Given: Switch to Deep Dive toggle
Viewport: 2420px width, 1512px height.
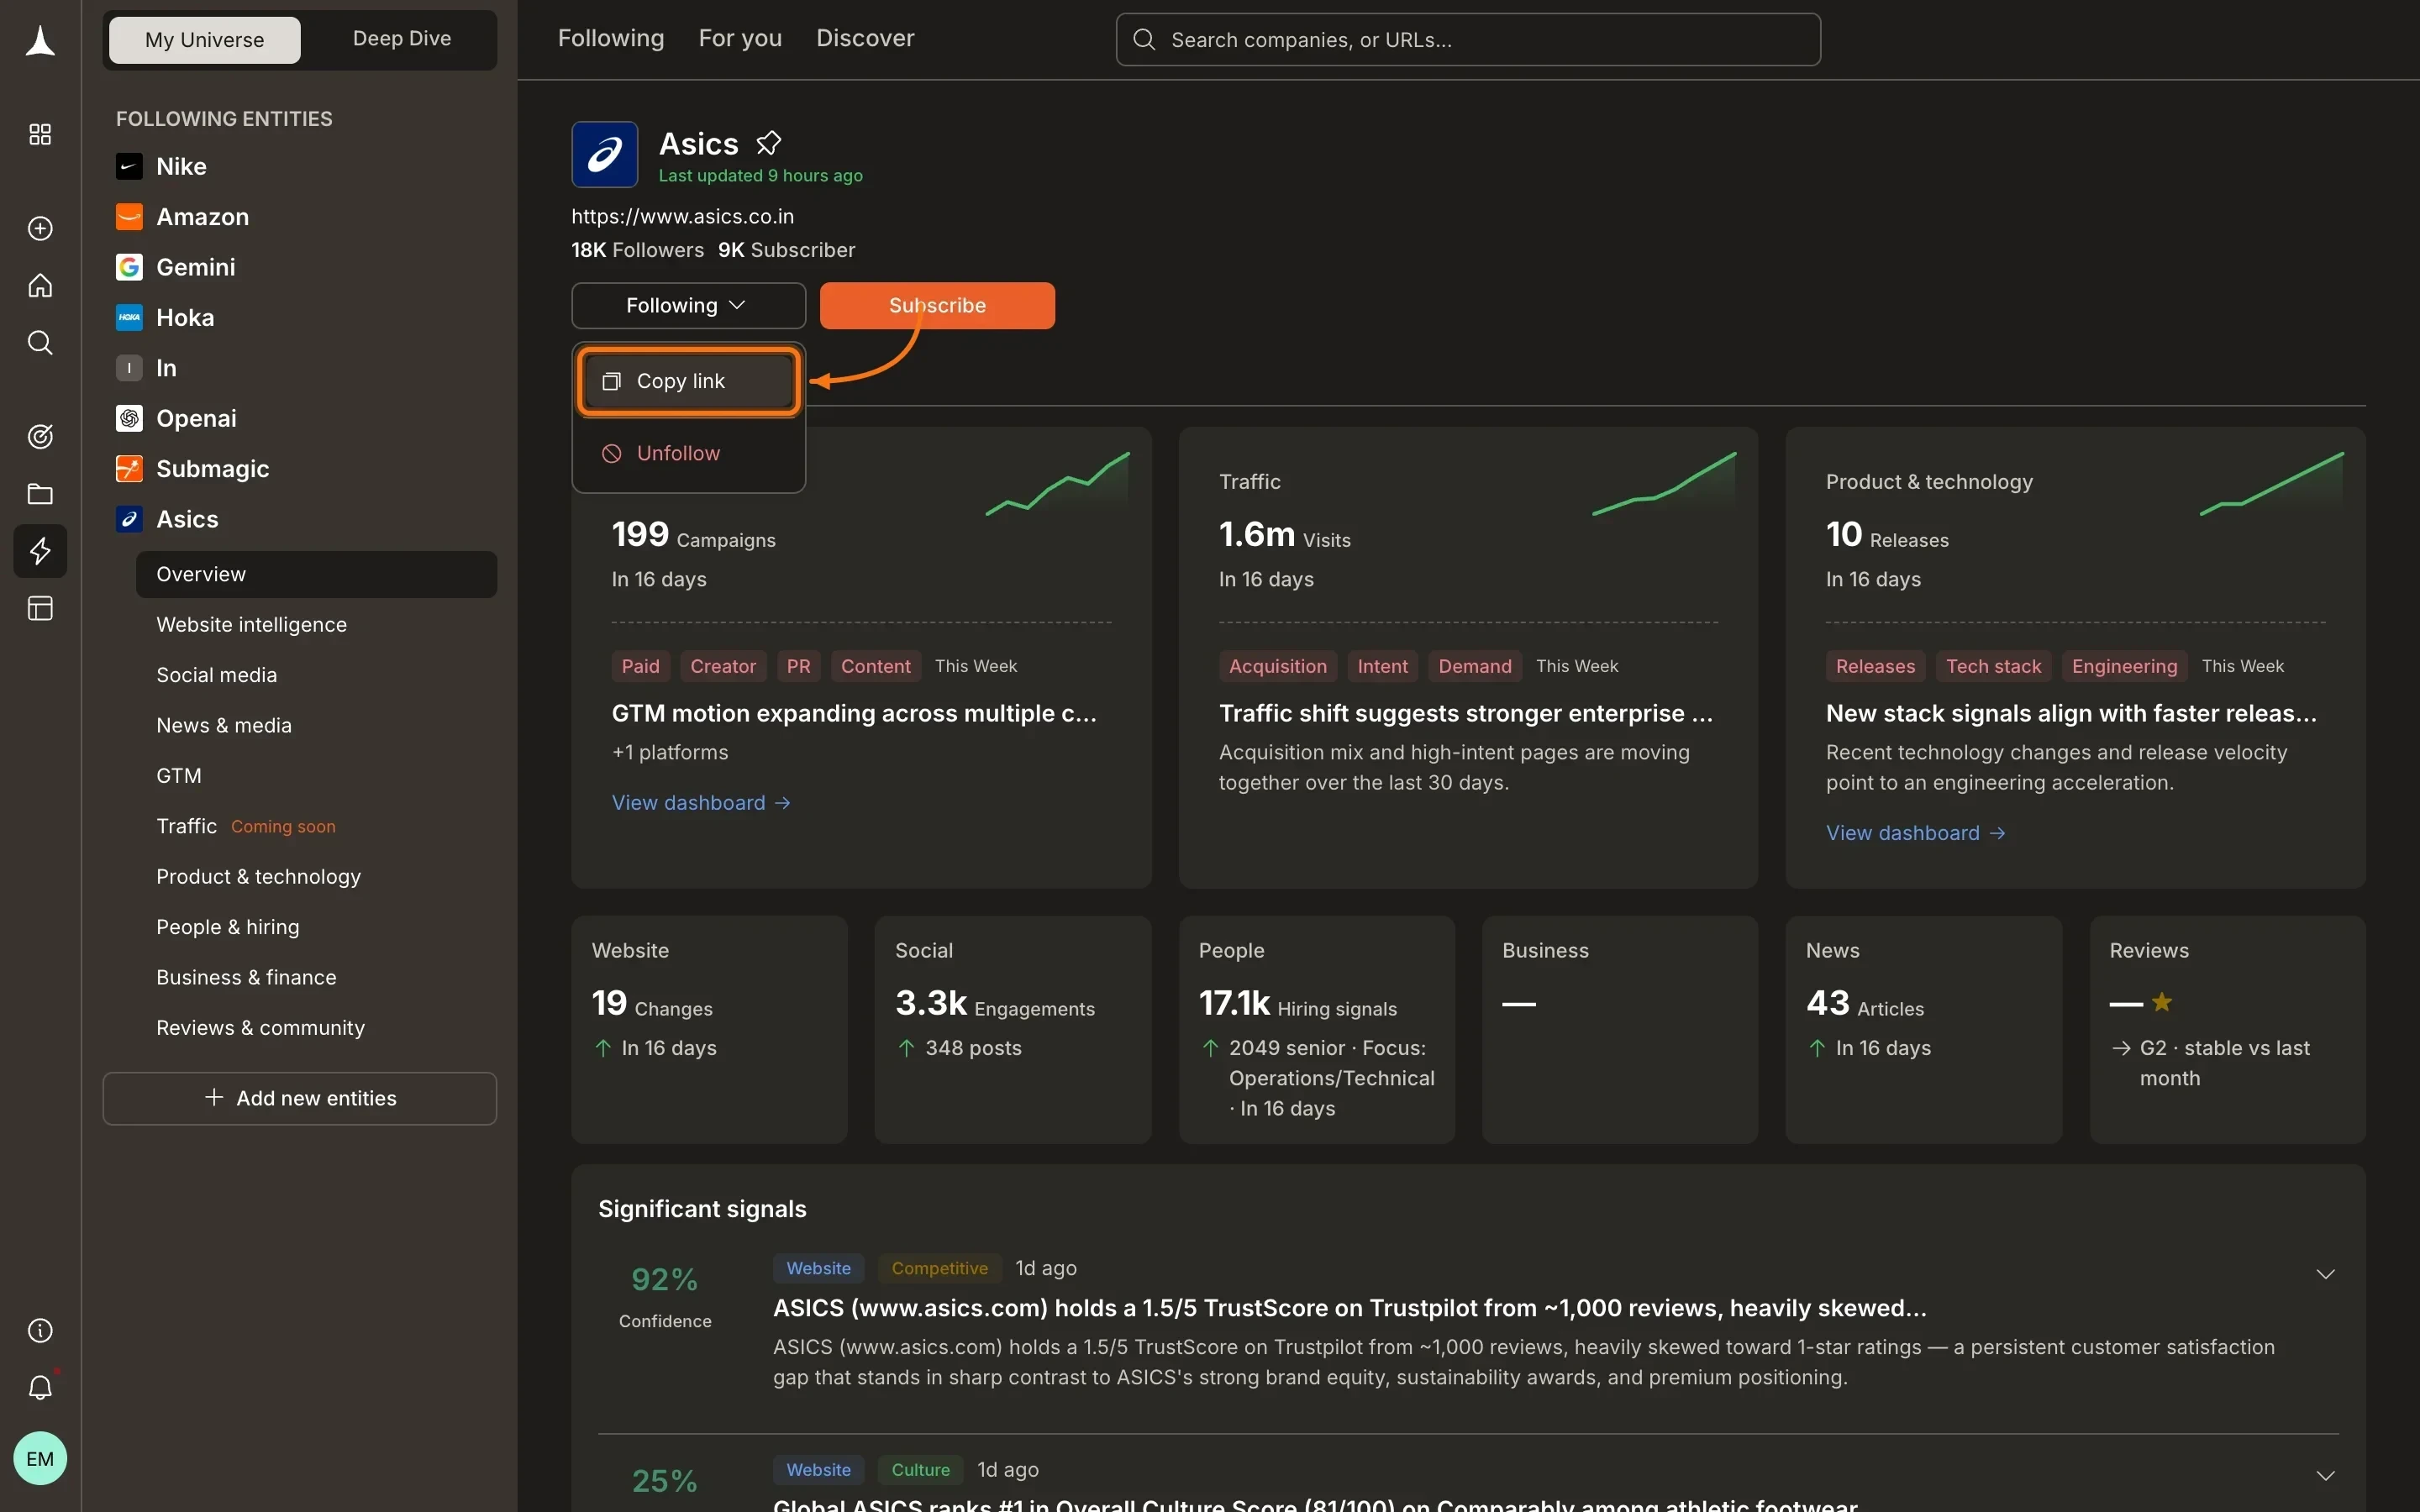Looking at the screenshot, I should pos(402,39).
